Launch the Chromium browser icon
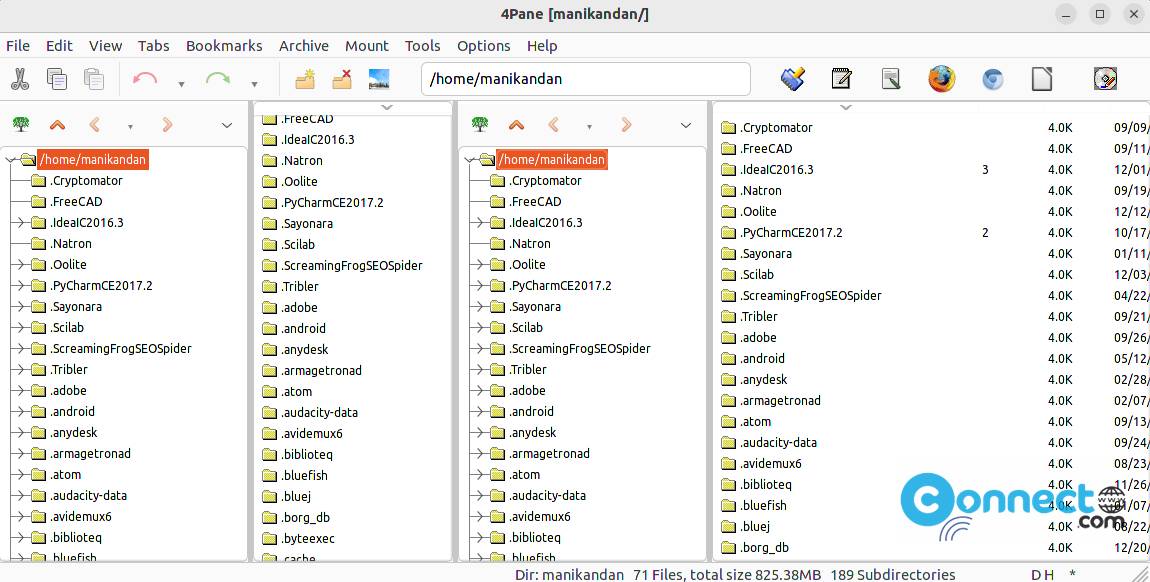1150x582 pixels. pos(992,78)
